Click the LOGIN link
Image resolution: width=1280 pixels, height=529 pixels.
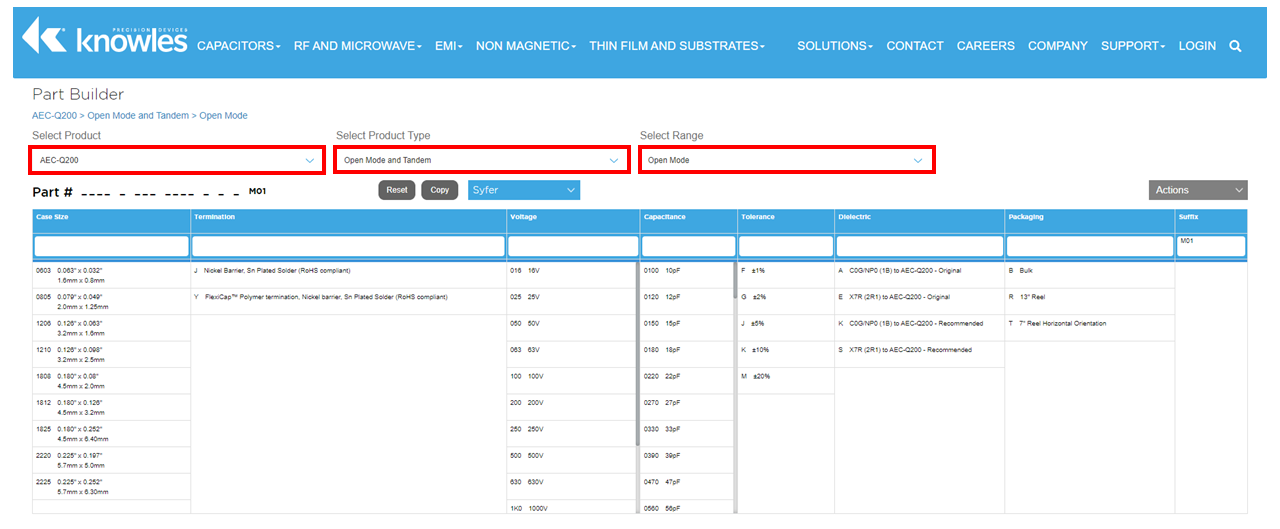point(1197,46)
